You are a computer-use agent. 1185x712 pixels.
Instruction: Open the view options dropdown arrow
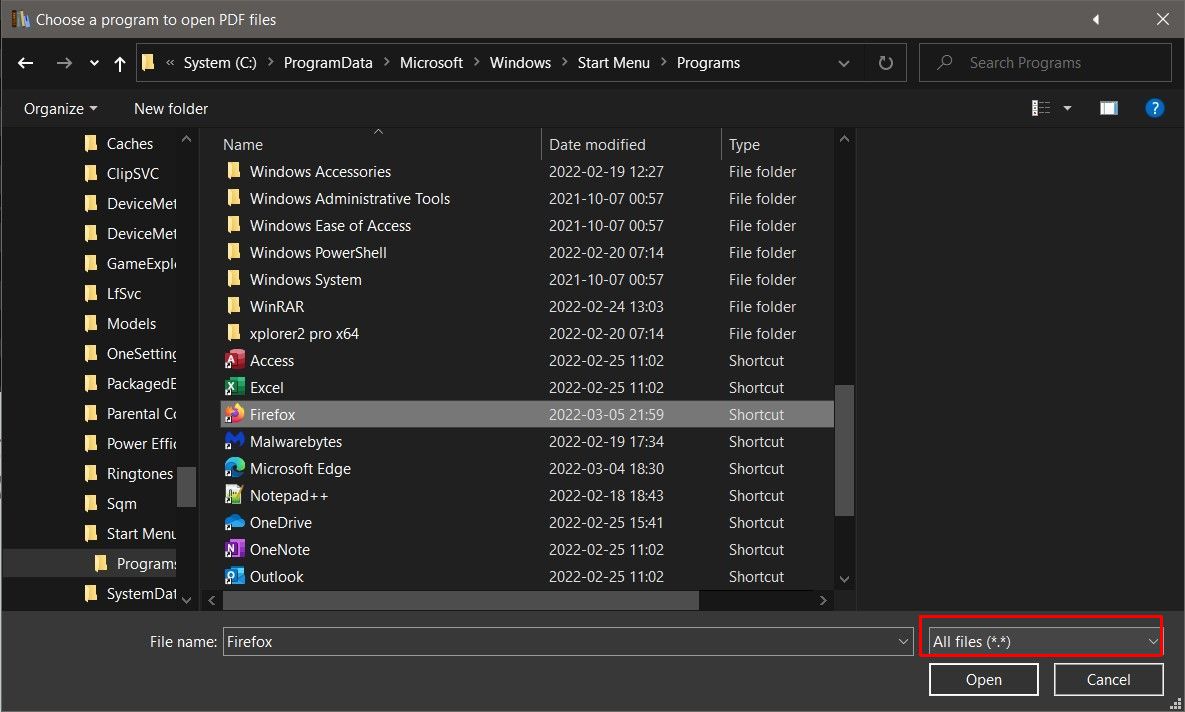pyautogui.click(x=1067, y=108)
